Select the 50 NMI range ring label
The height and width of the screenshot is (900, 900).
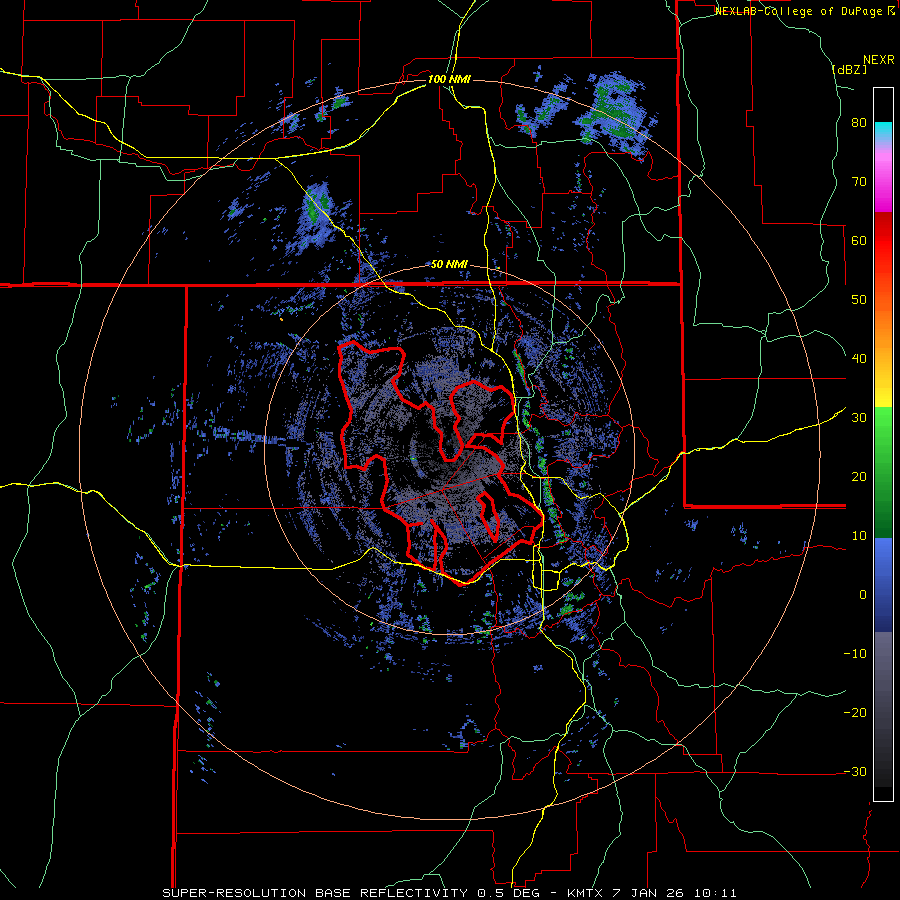(449, 265)
